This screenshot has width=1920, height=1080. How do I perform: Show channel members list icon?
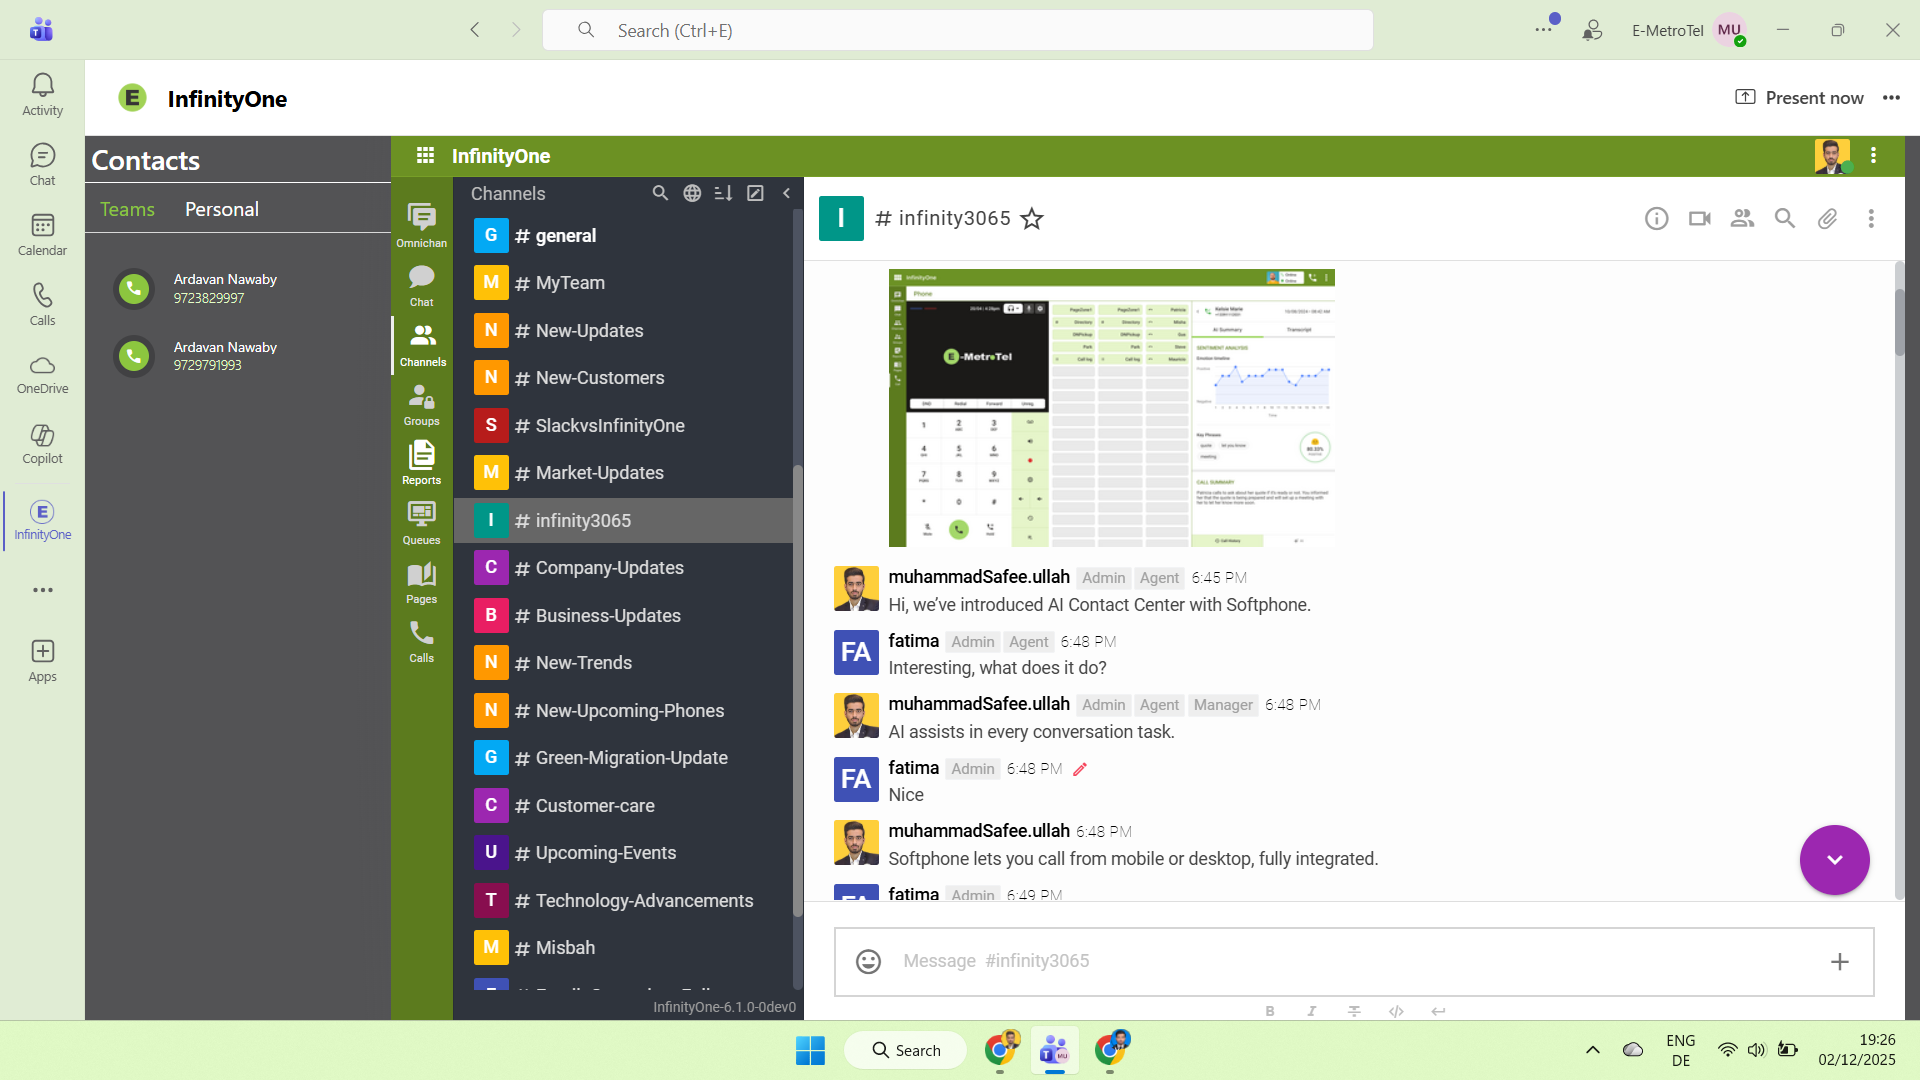point(1742,218)
